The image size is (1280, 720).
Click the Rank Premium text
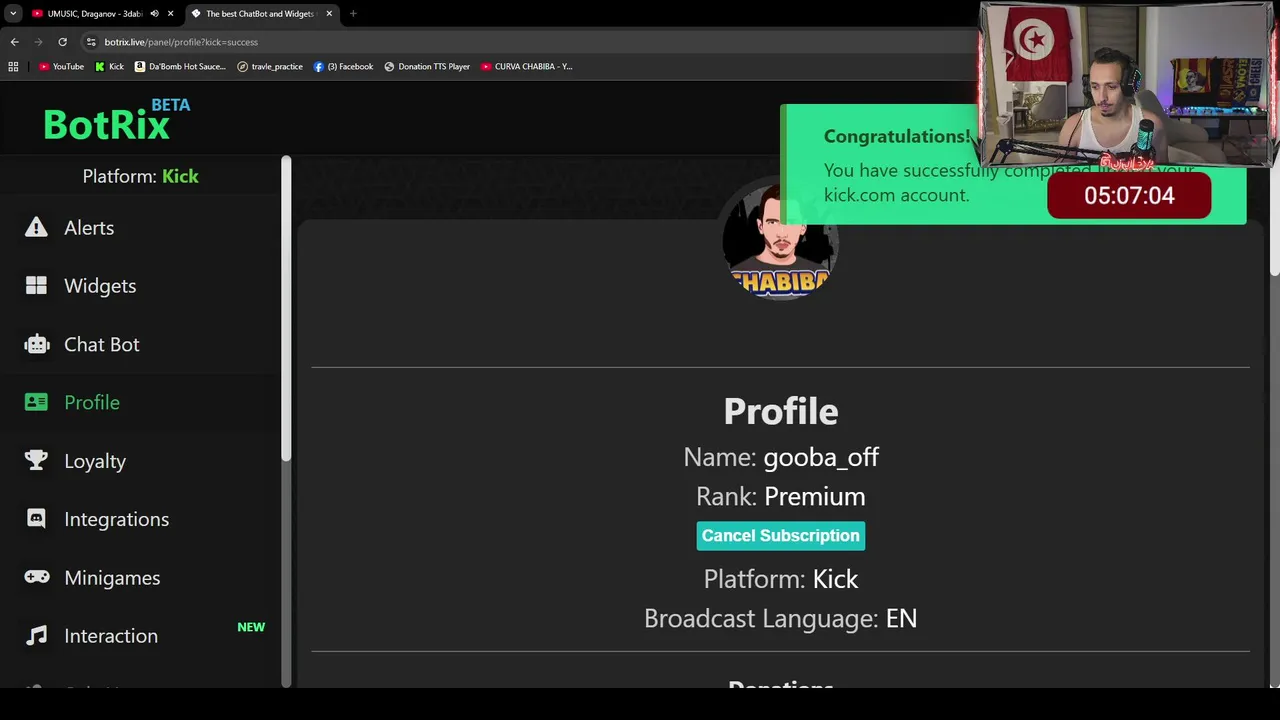click(780, 496)
